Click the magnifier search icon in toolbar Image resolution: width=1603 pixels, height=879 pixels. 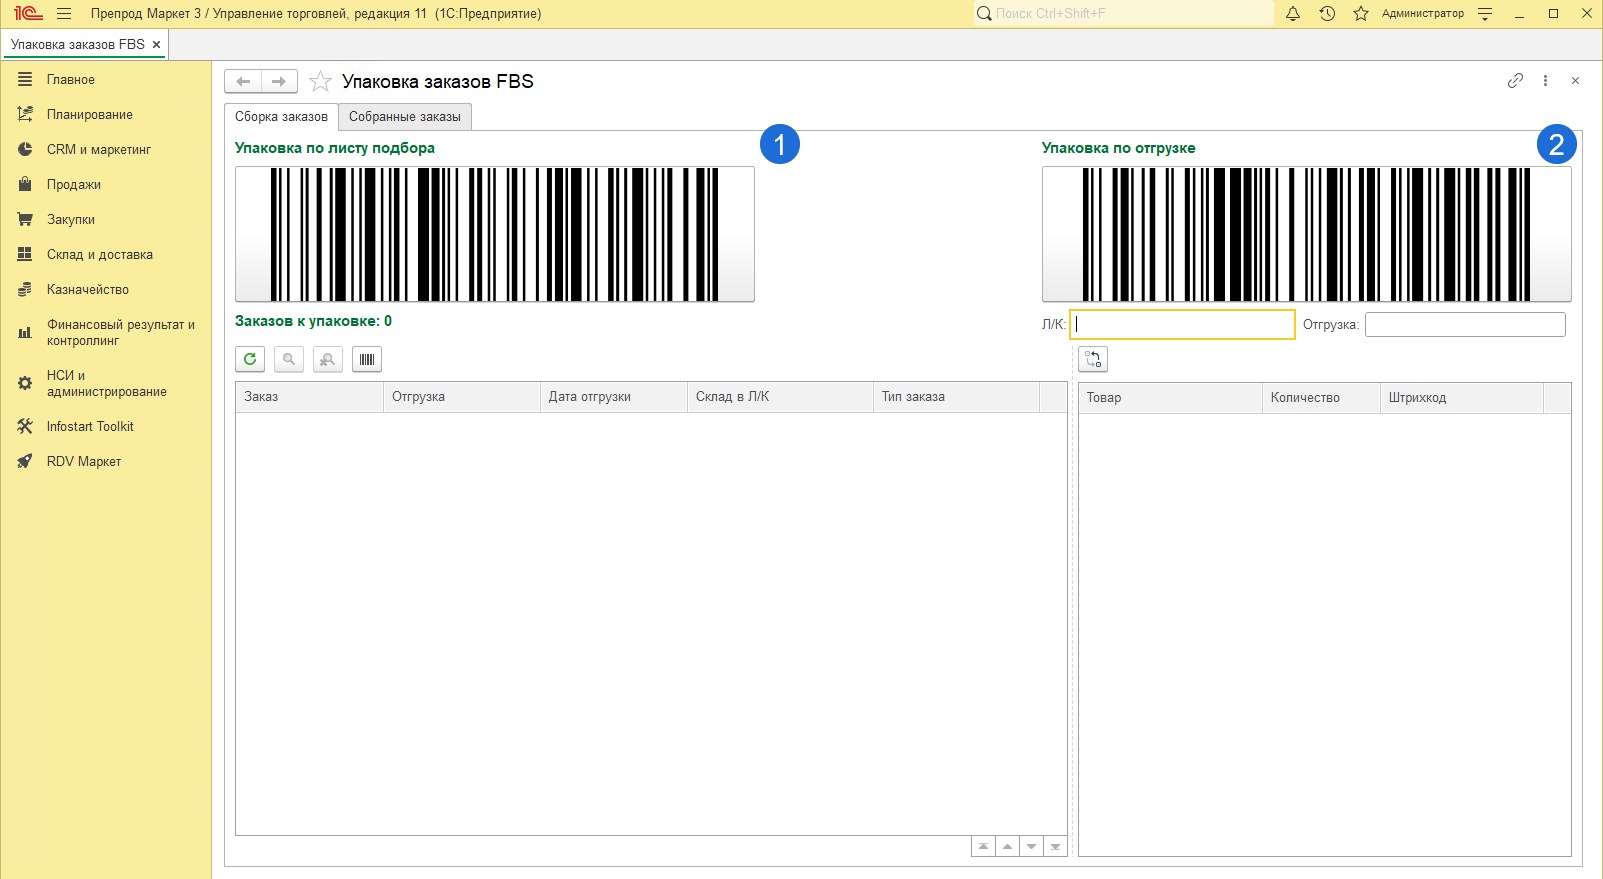coord(289,359)
